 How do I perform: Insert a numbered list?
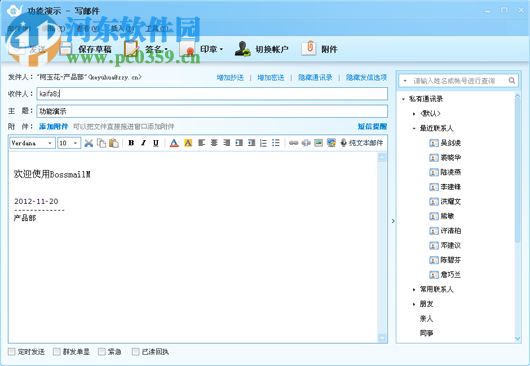263,143
